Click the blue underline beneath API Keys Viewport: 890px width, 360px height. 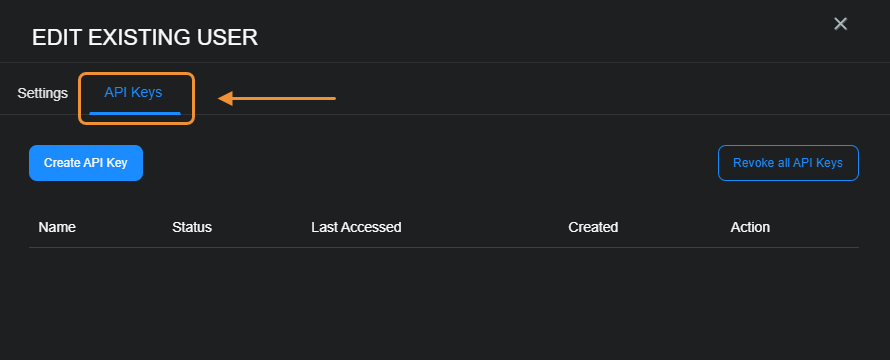(135, 113)
